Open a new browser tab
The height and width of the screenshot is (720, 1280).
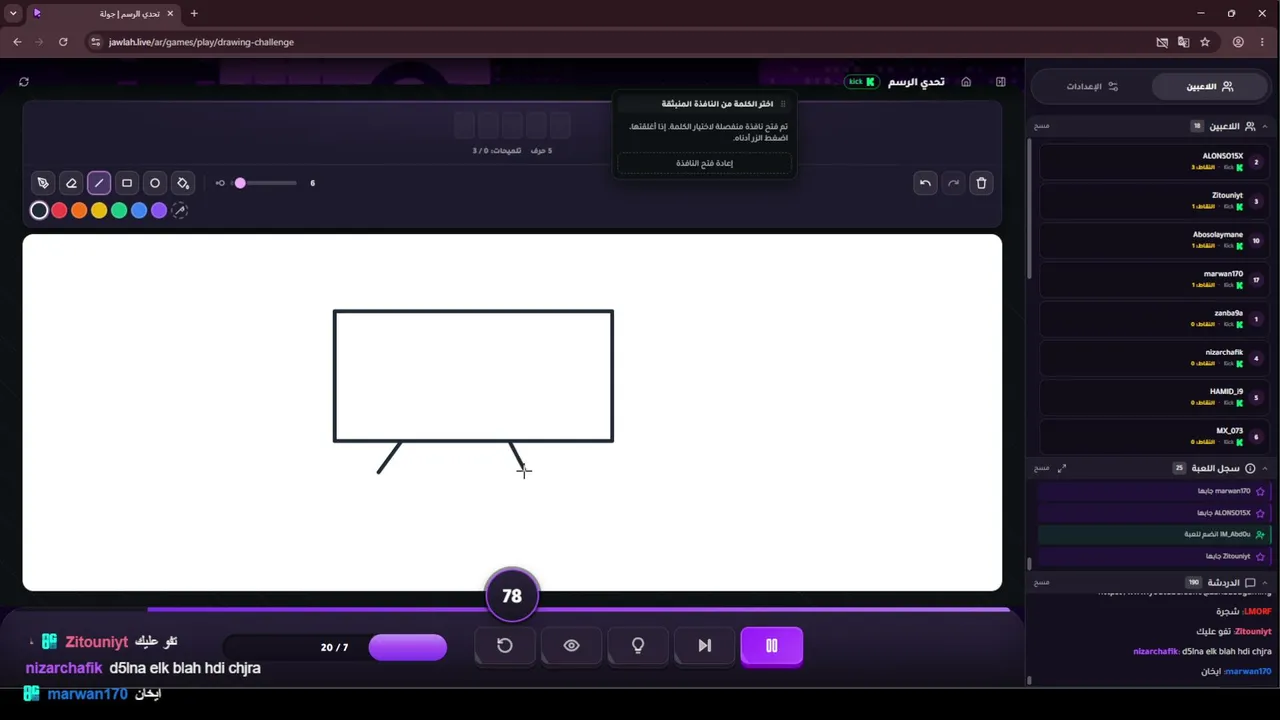coord(194,13)
